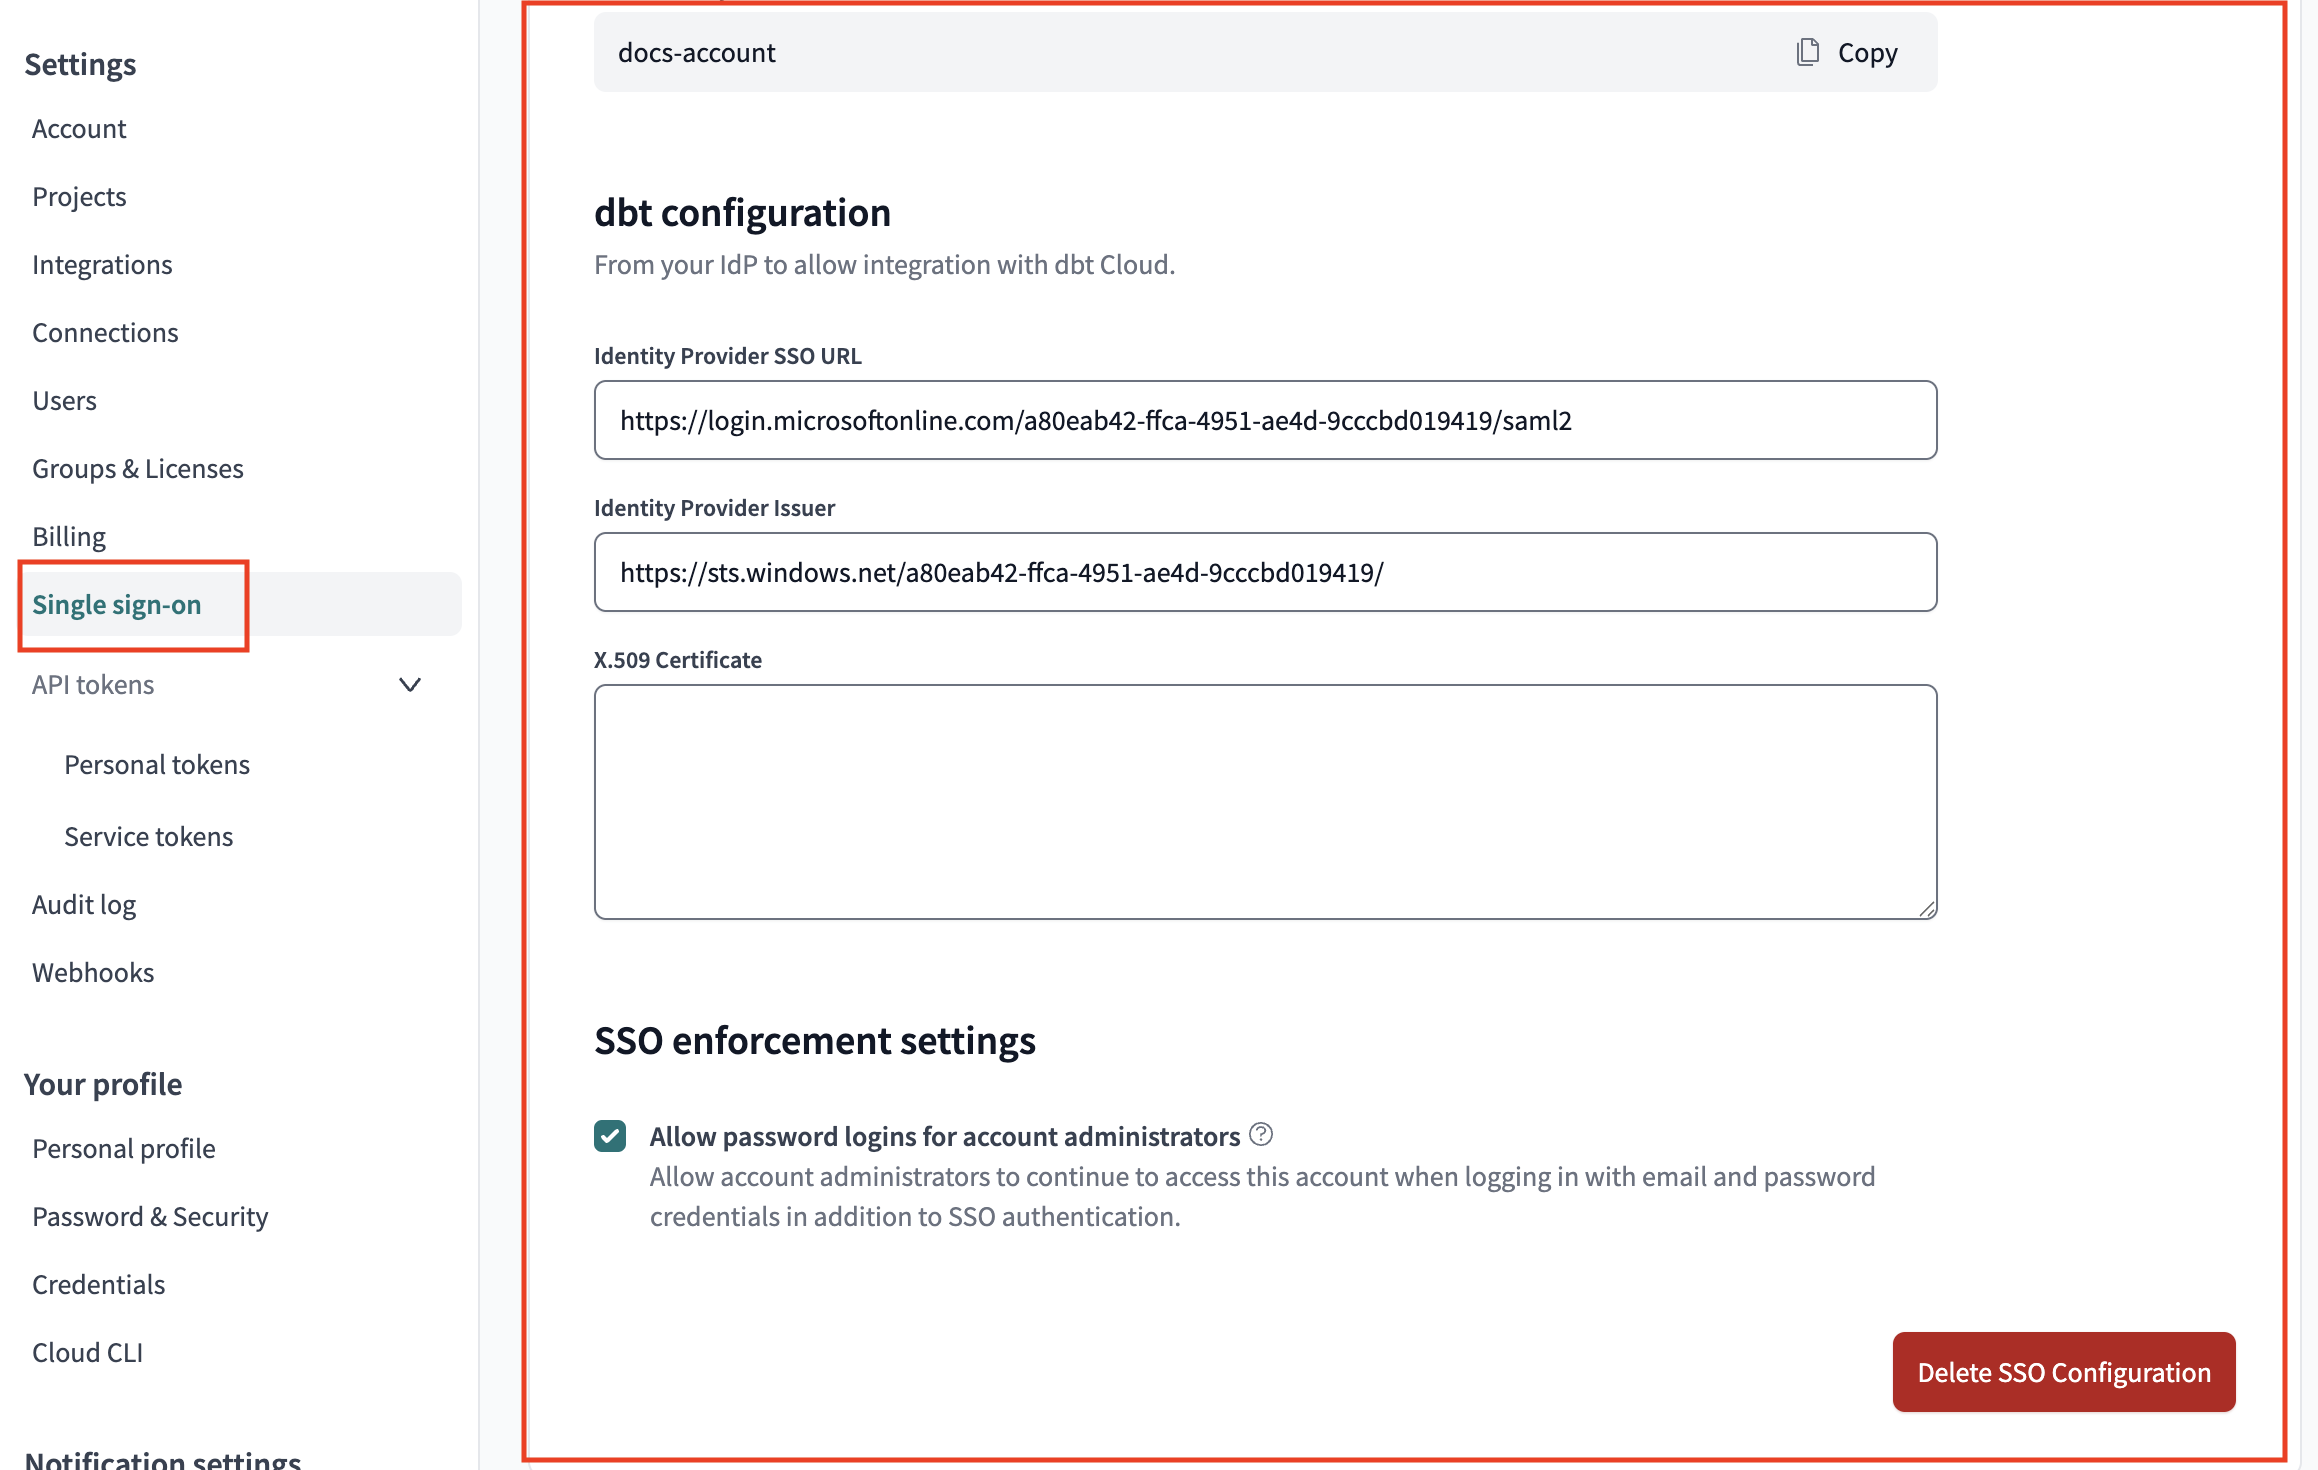Open the Users management page
The image size is (2318, 1470).
click(64, 400)
